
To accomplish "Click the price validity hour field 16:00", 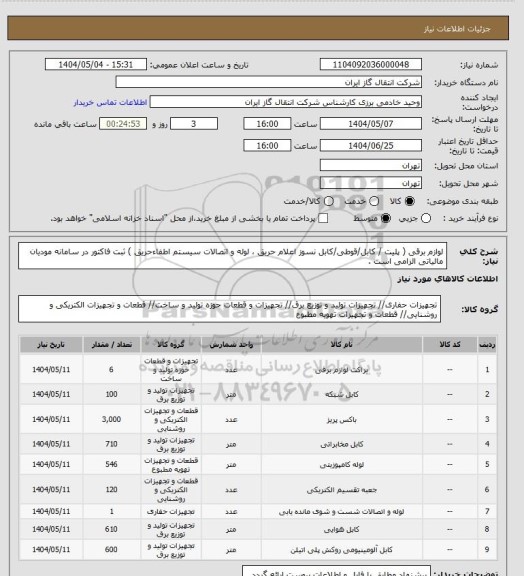I will [x=267, y=145].
